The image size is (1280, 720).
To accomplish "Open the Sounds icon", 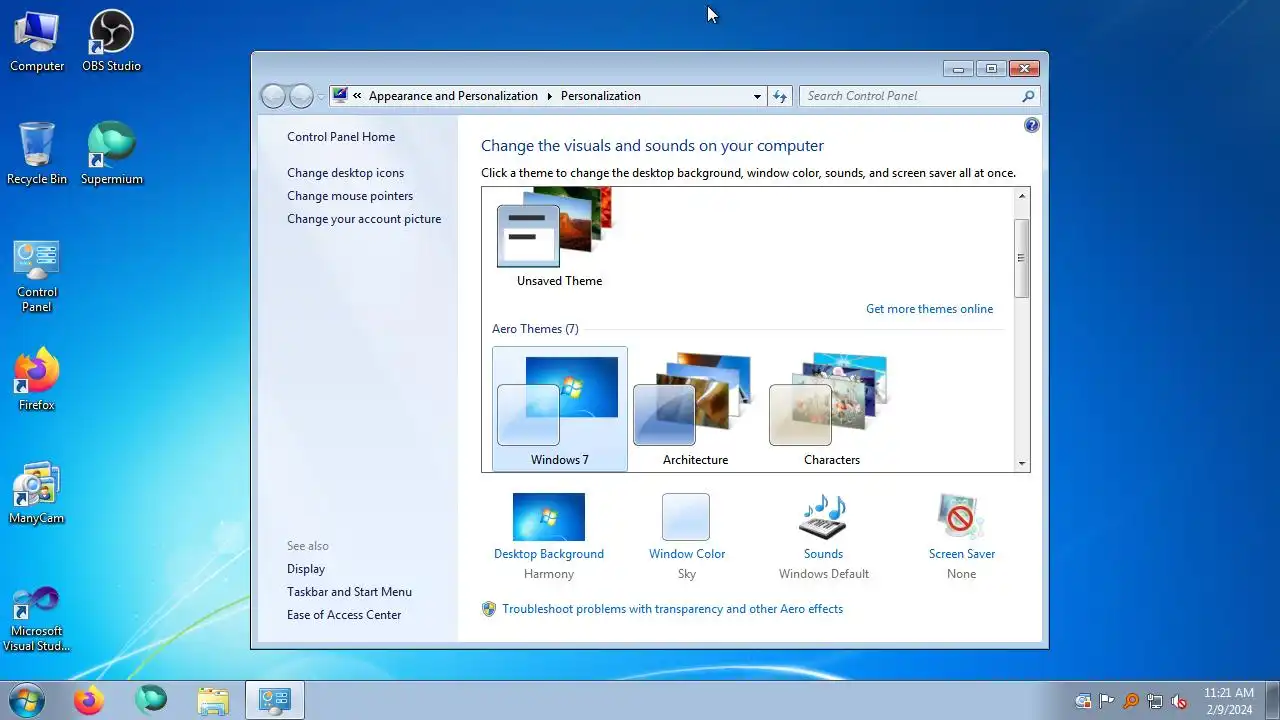I will pos(823,517).
